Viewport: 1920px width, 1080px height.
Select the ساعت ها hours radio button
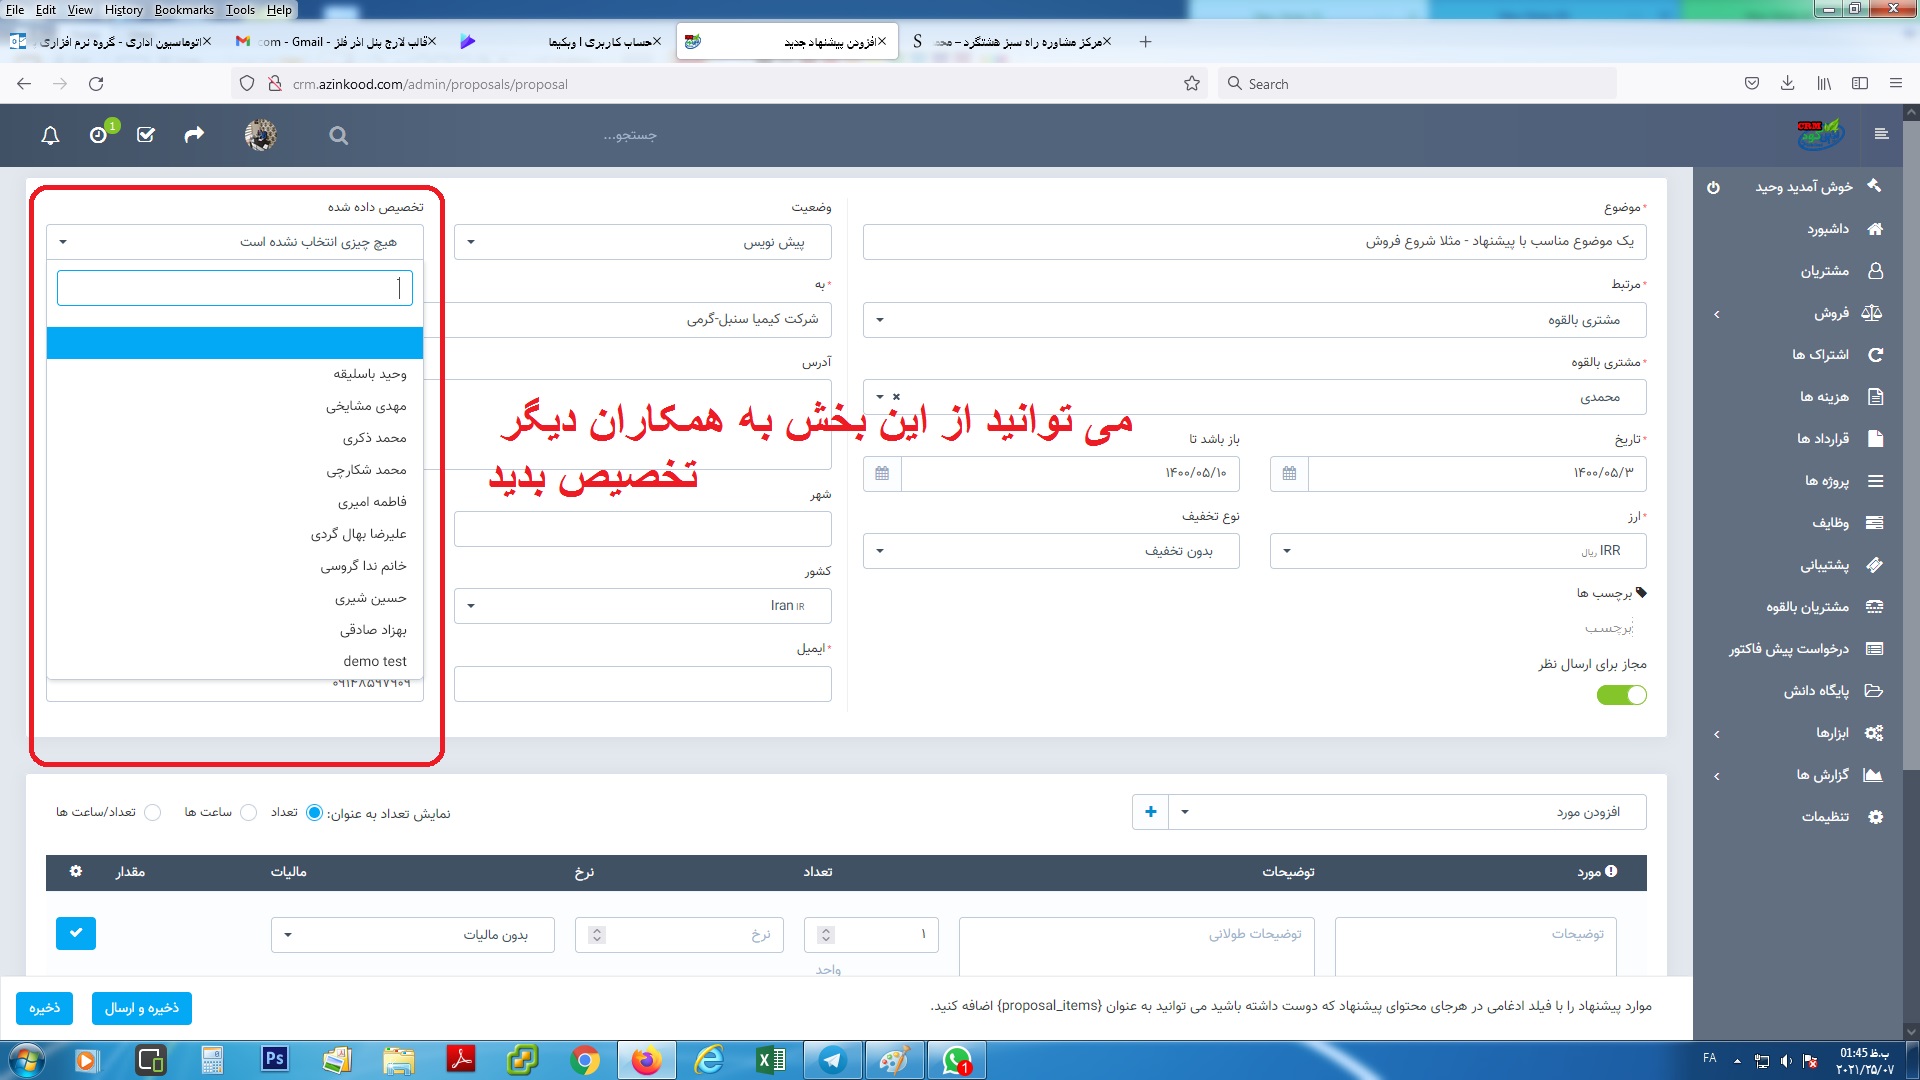tap(249, 813)
